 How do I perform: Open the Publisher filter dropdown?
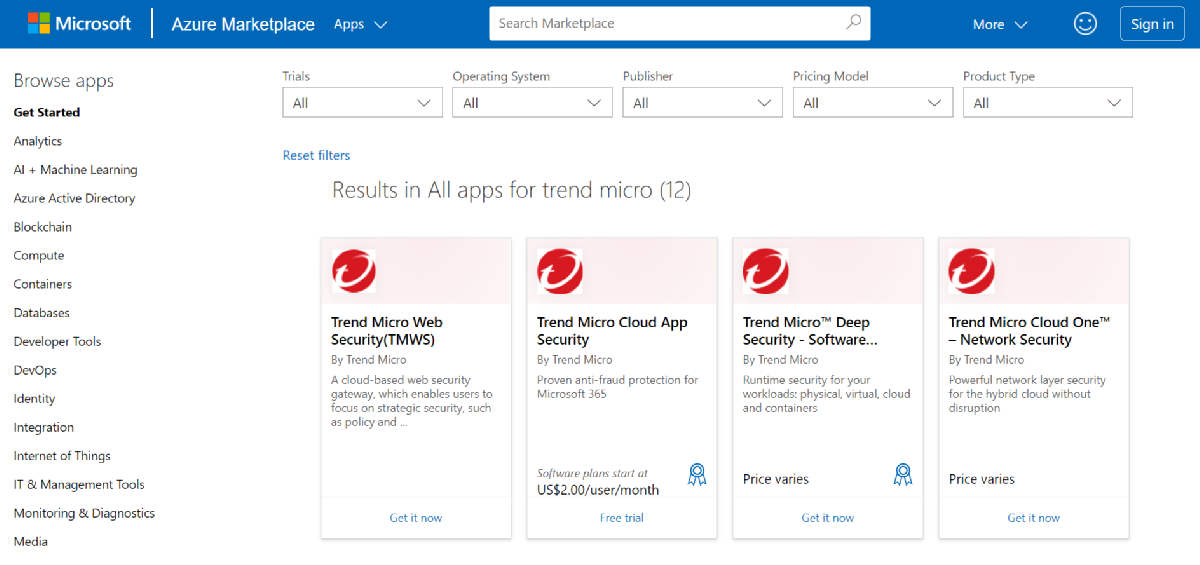[702, 103]
